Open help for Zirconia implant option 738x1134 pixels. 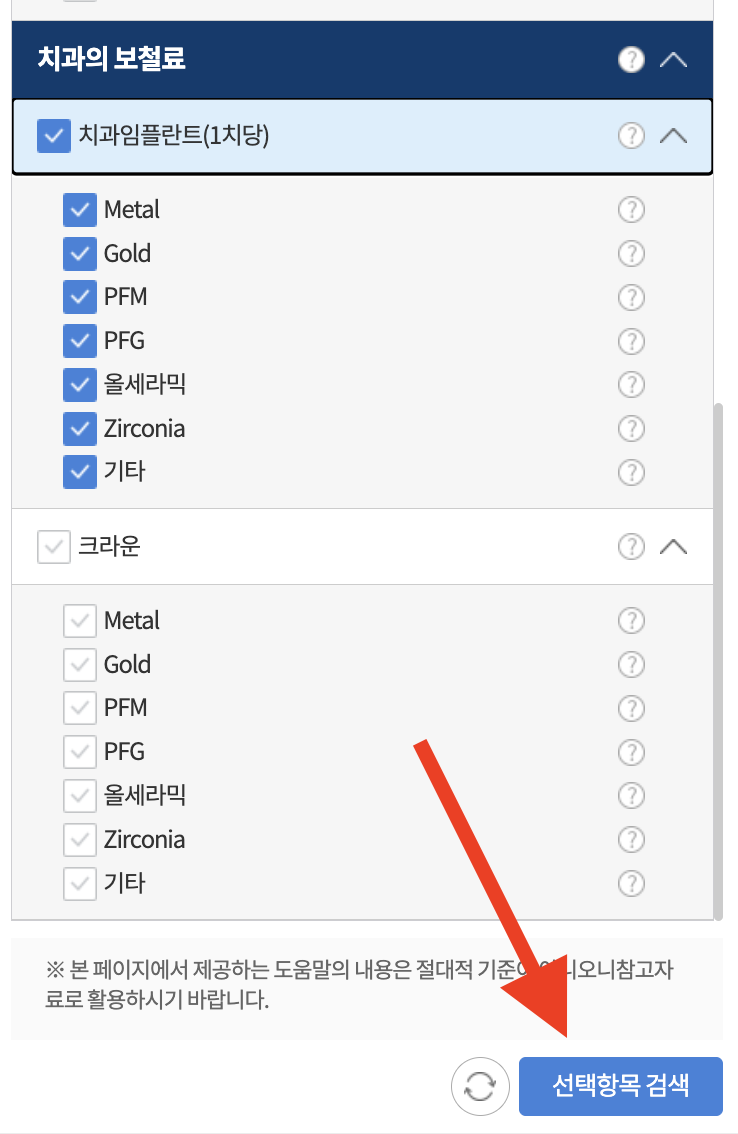pos(631,428)
